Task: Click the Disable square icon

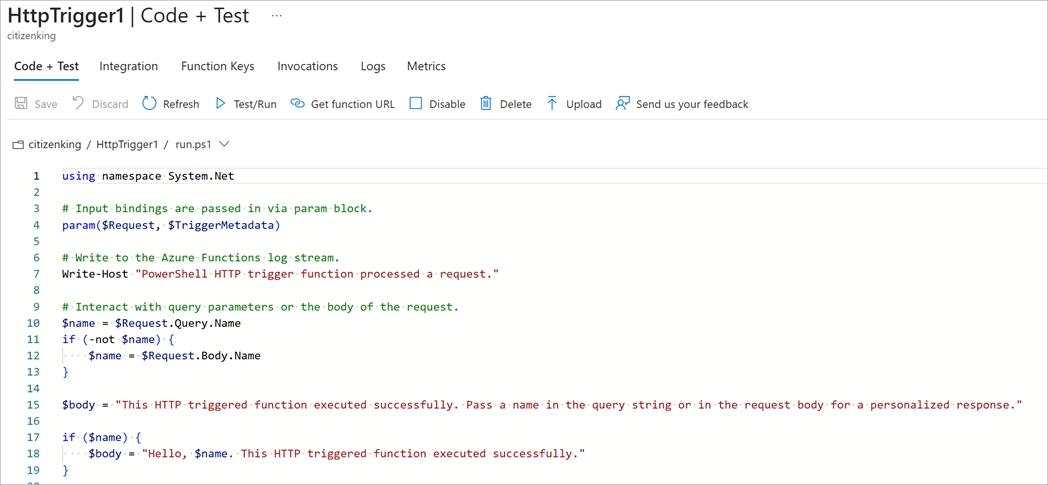Action: tap(416, 104)
